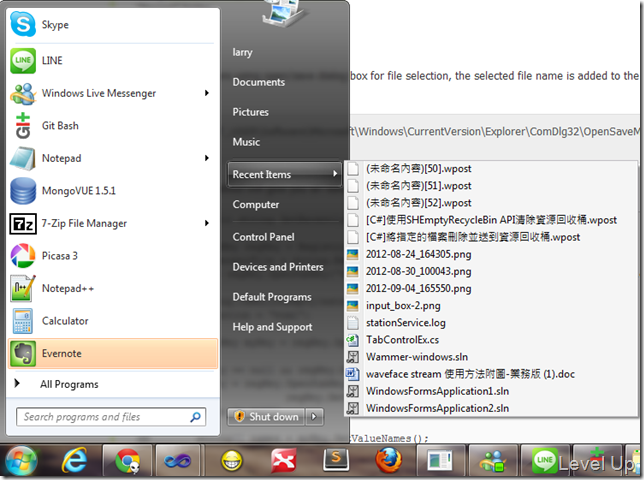Open Internet Explorer from the taskbar
Image resolution: width=644 pixels, height=480 pixels.
coord(74,460)
